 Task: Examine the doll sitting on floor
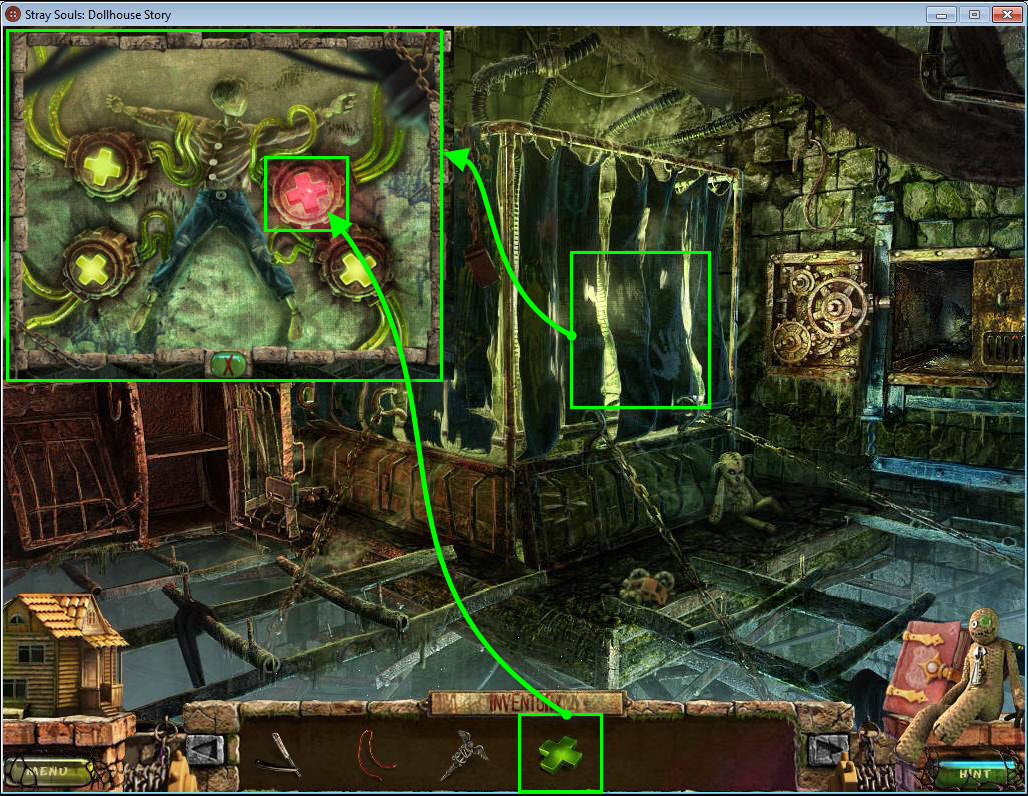[x=738, y=488]
